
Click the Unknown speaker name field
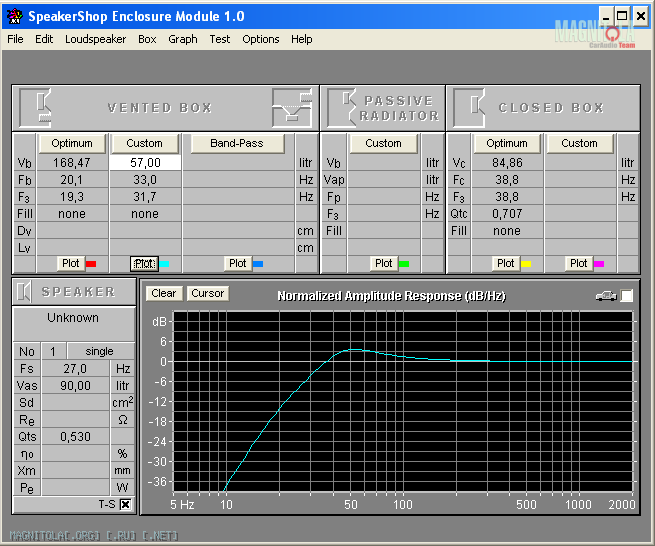(74, 324)
